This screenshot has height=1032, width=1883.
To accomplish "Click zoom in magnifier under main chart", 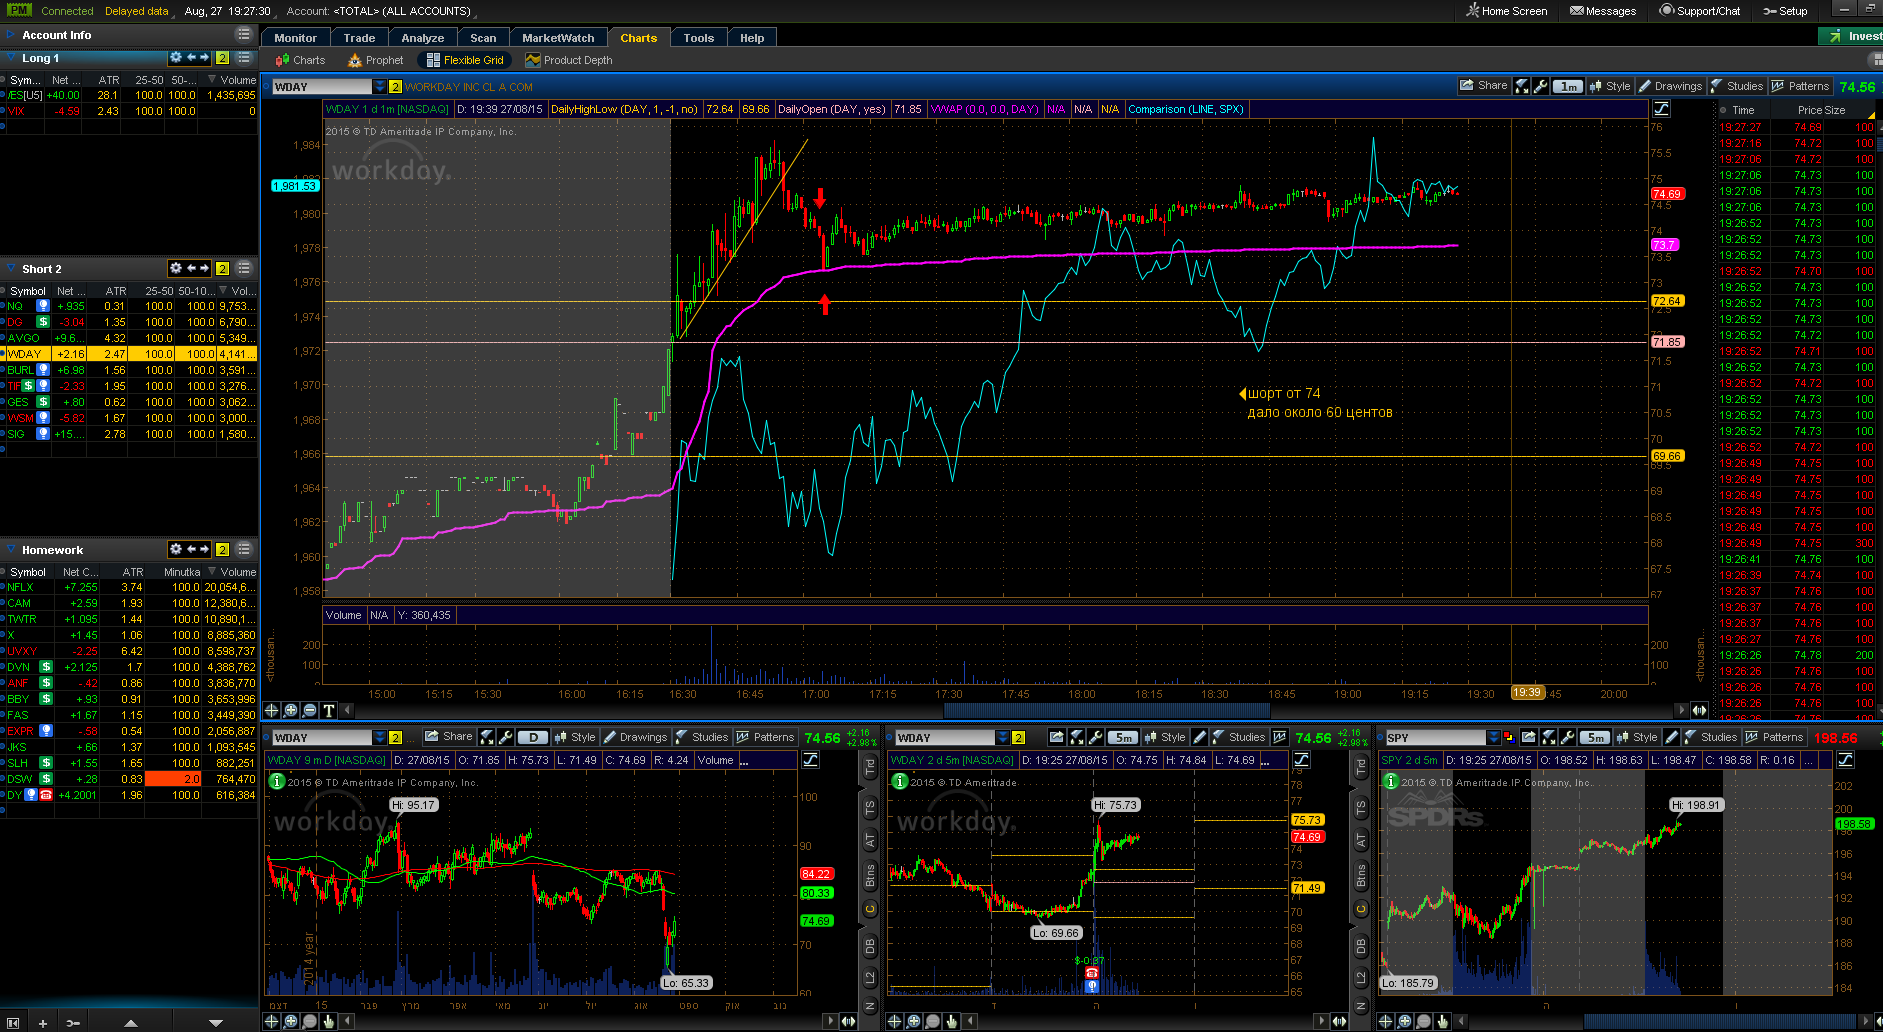I will 290,710.
